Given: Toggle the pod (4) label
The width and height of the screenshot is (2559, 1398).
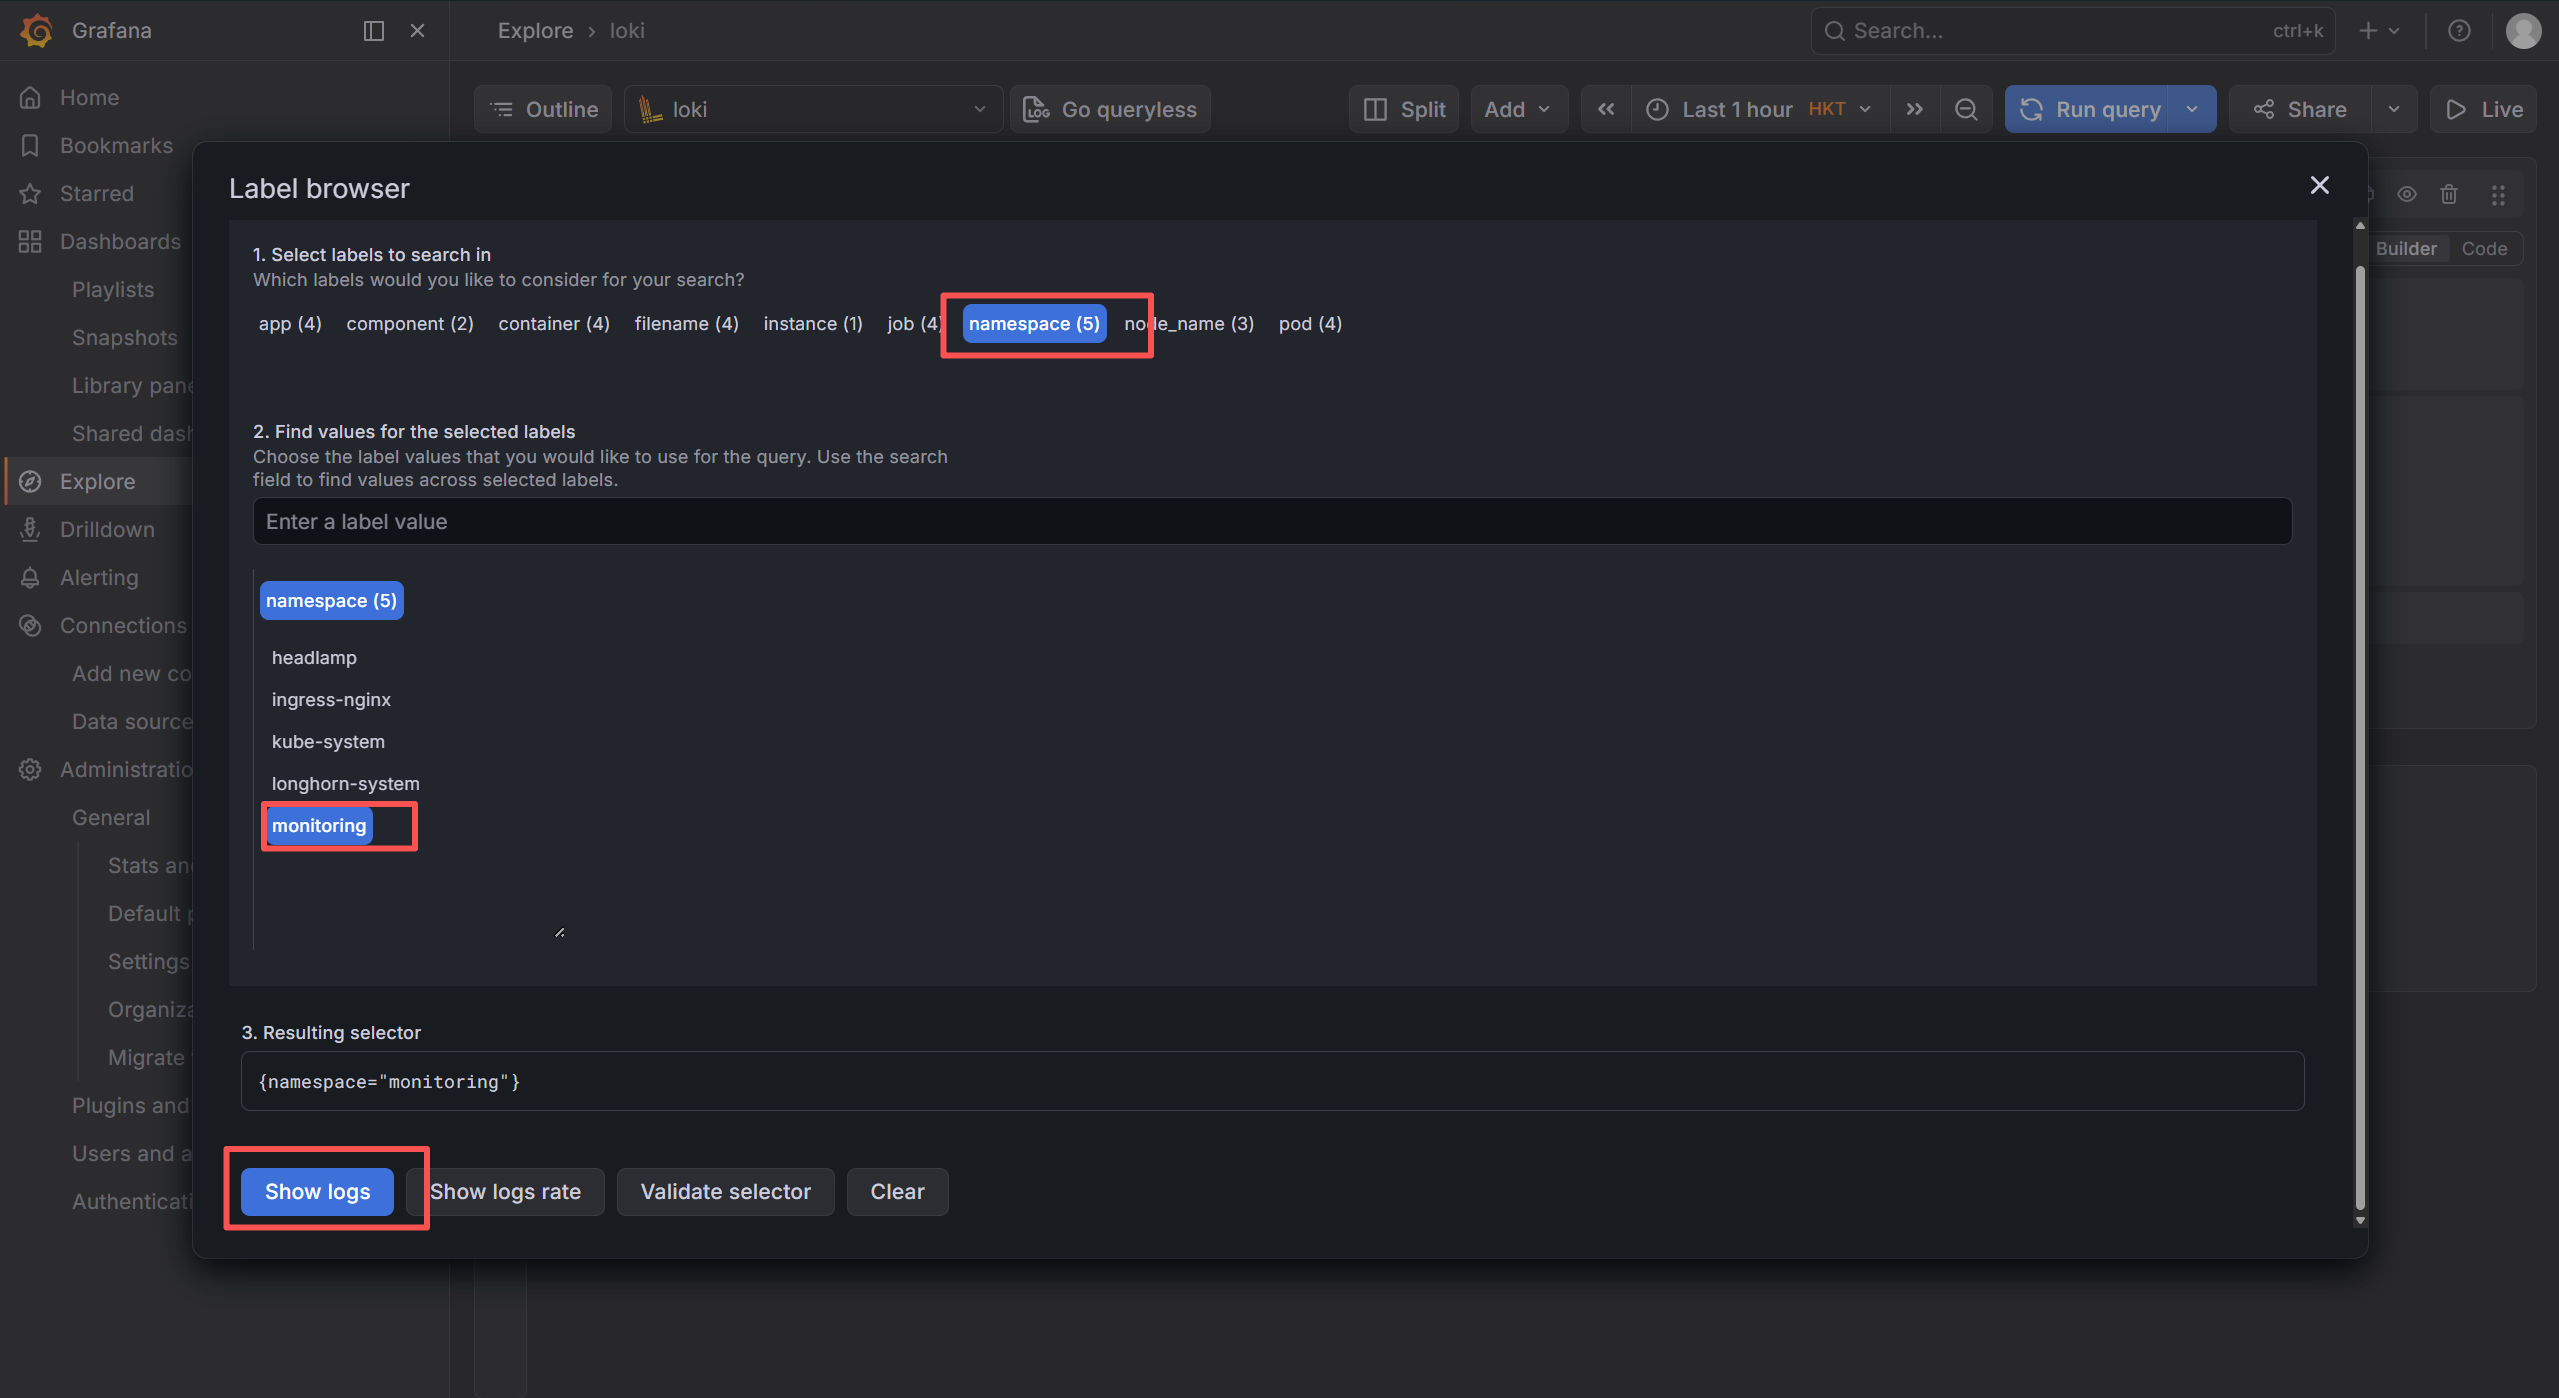Looking at the screenshot, I should [1310, 323].
